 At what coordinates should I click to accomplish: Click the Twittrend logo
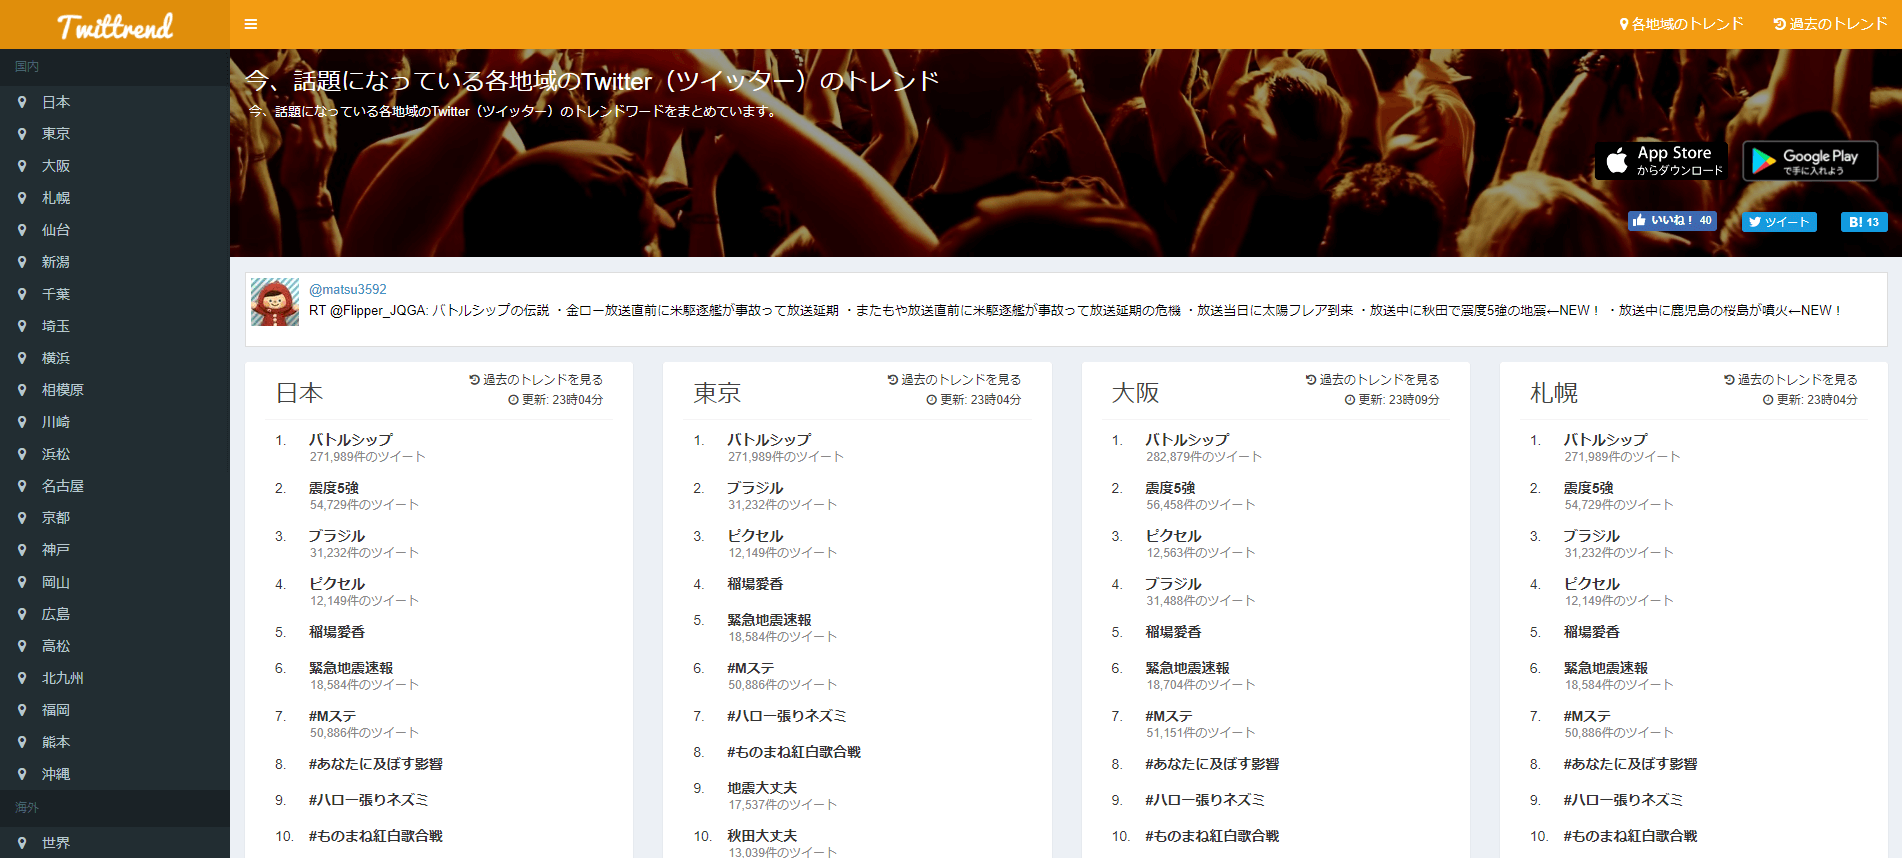point(115,26)
